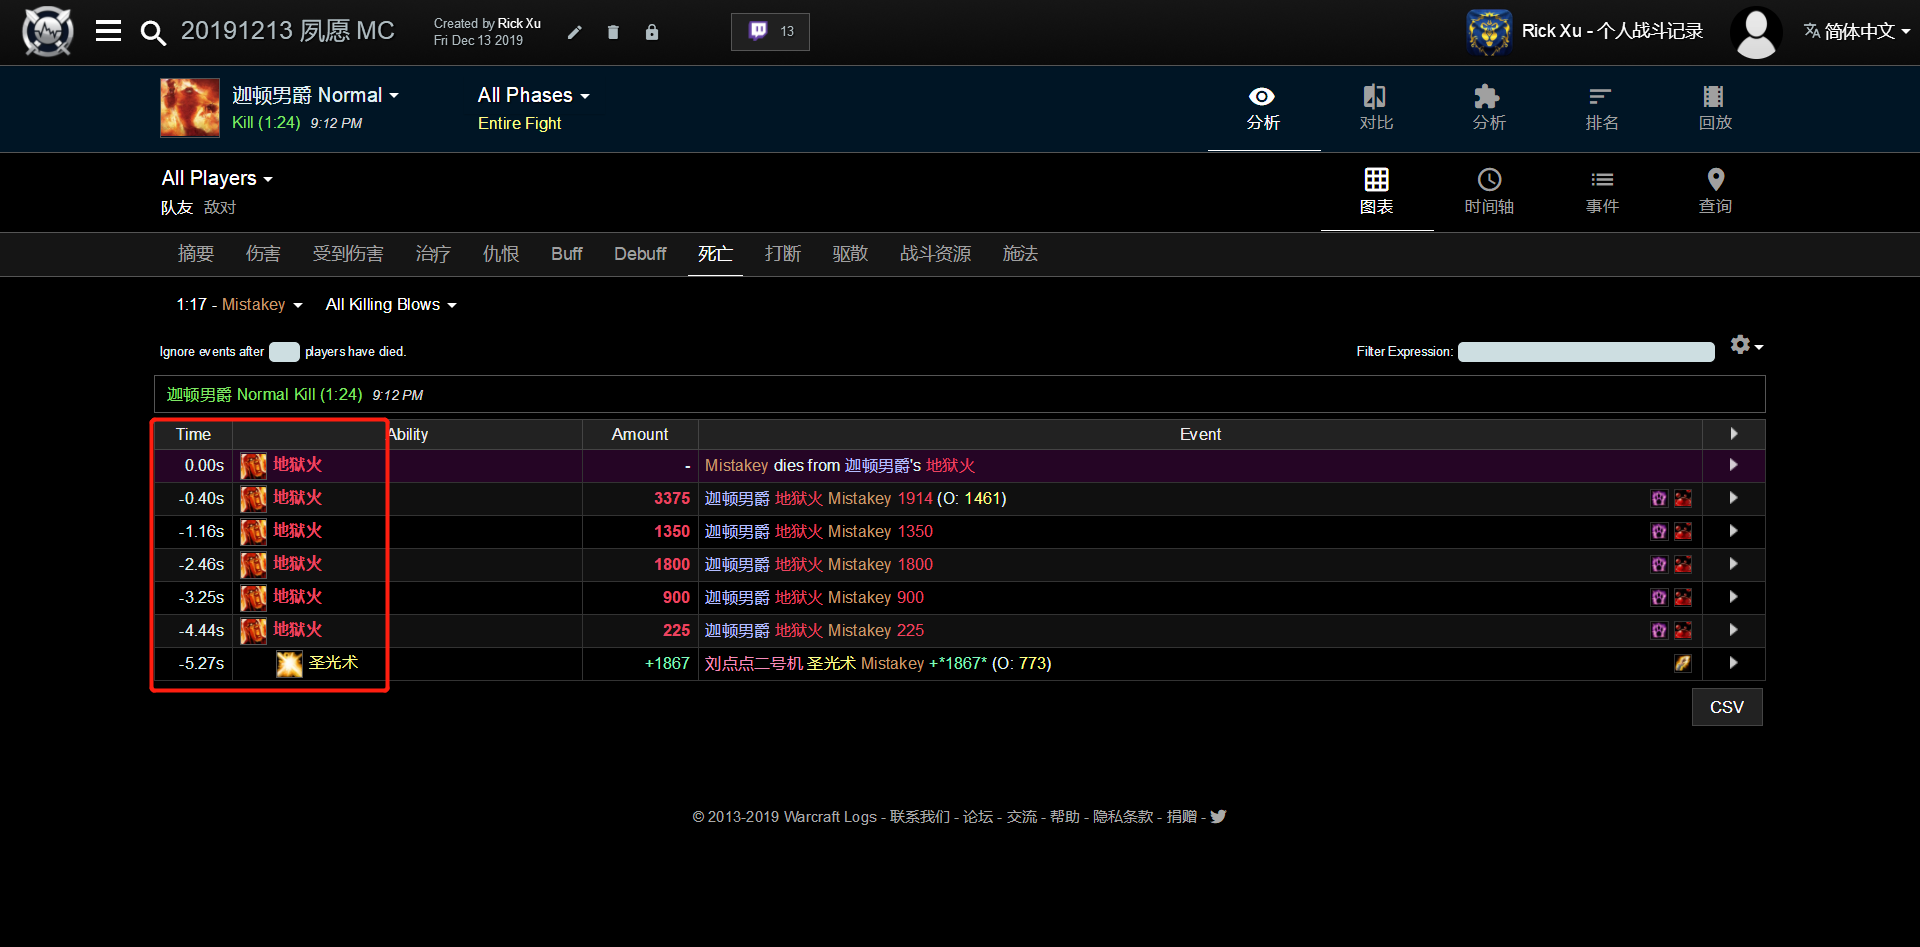Image resolution: width=1920 pixels, height=947 pixels.
Task: Open the 回放 replay view
Action: click(x=1714, y=108)
